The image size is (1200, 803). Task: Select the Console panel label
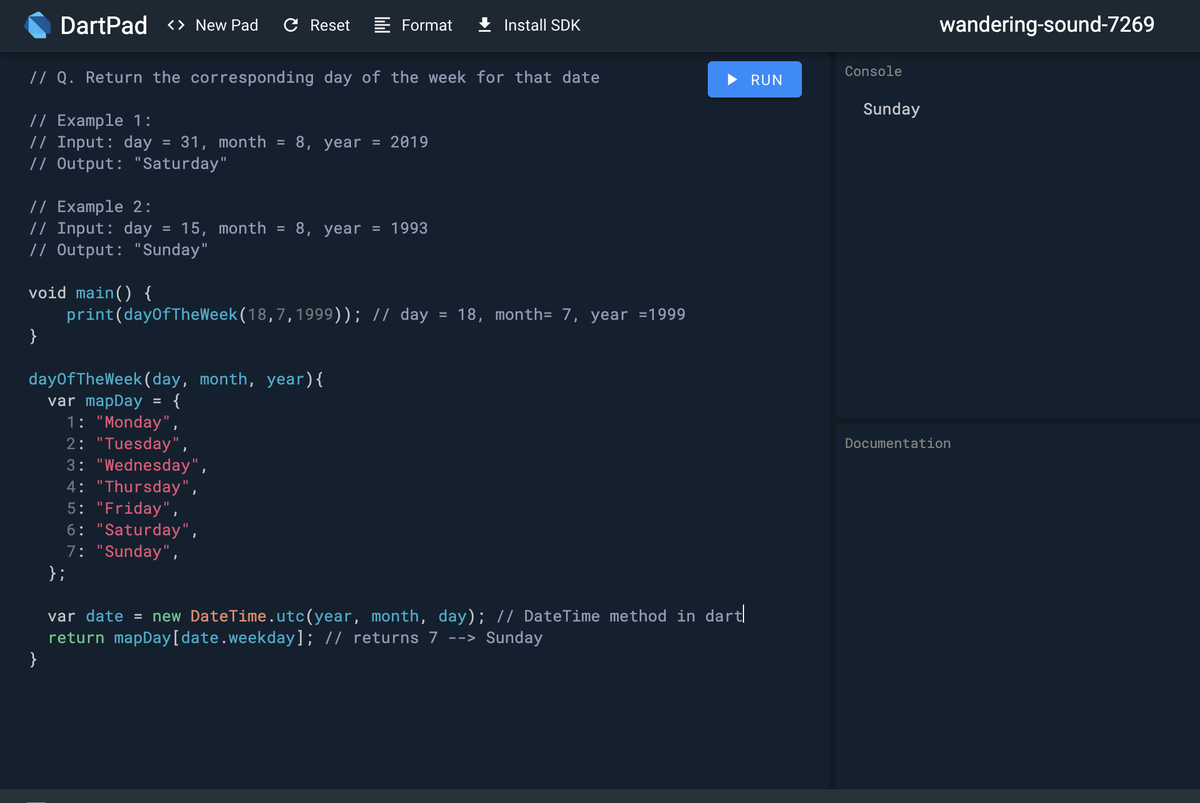[x=873, y=71]
